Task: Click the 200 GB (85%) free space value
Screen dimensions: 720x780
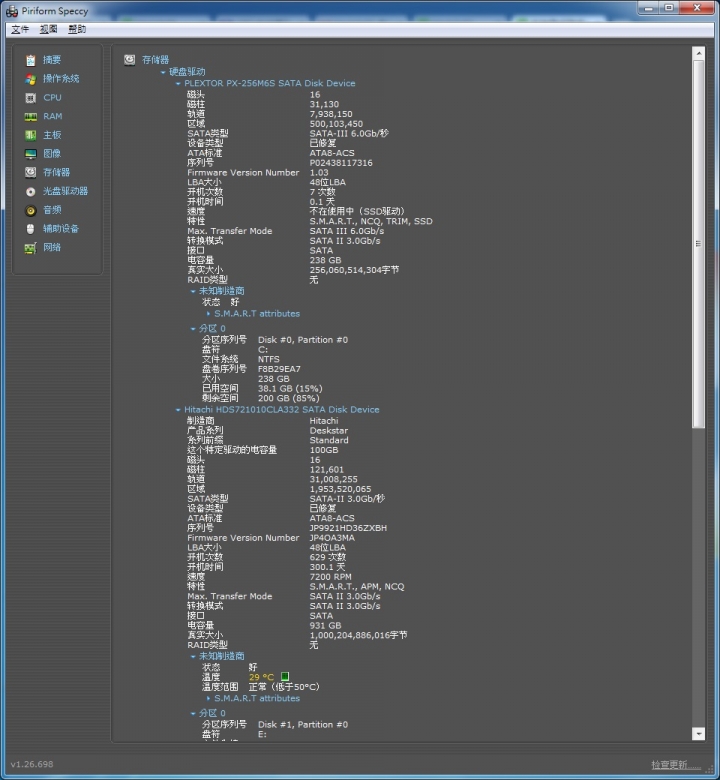Action: click(x=289, y=398)
